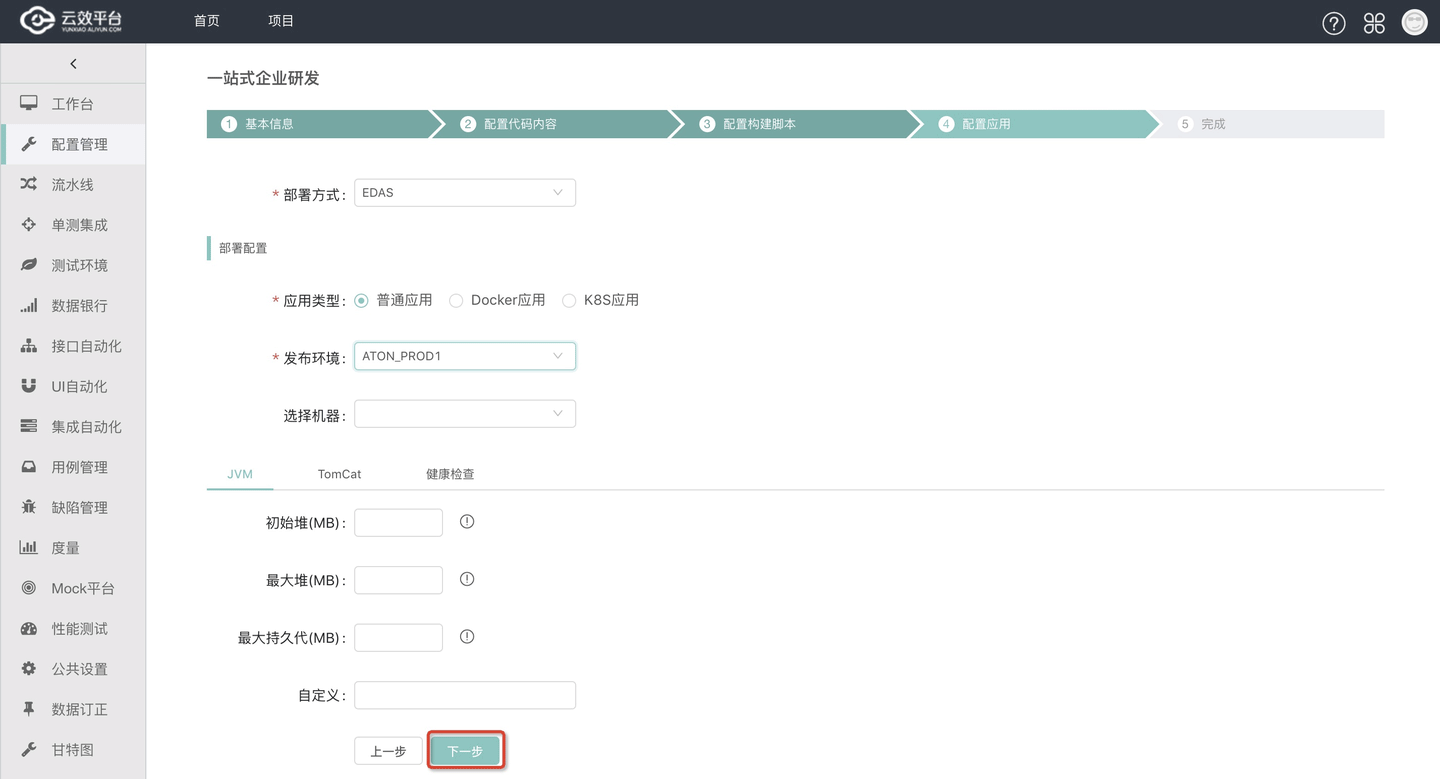Click the 性能测试 dashboard icon
Image resolution: width=1440 pixels, height=779 pixels.
tap(29, 628)
